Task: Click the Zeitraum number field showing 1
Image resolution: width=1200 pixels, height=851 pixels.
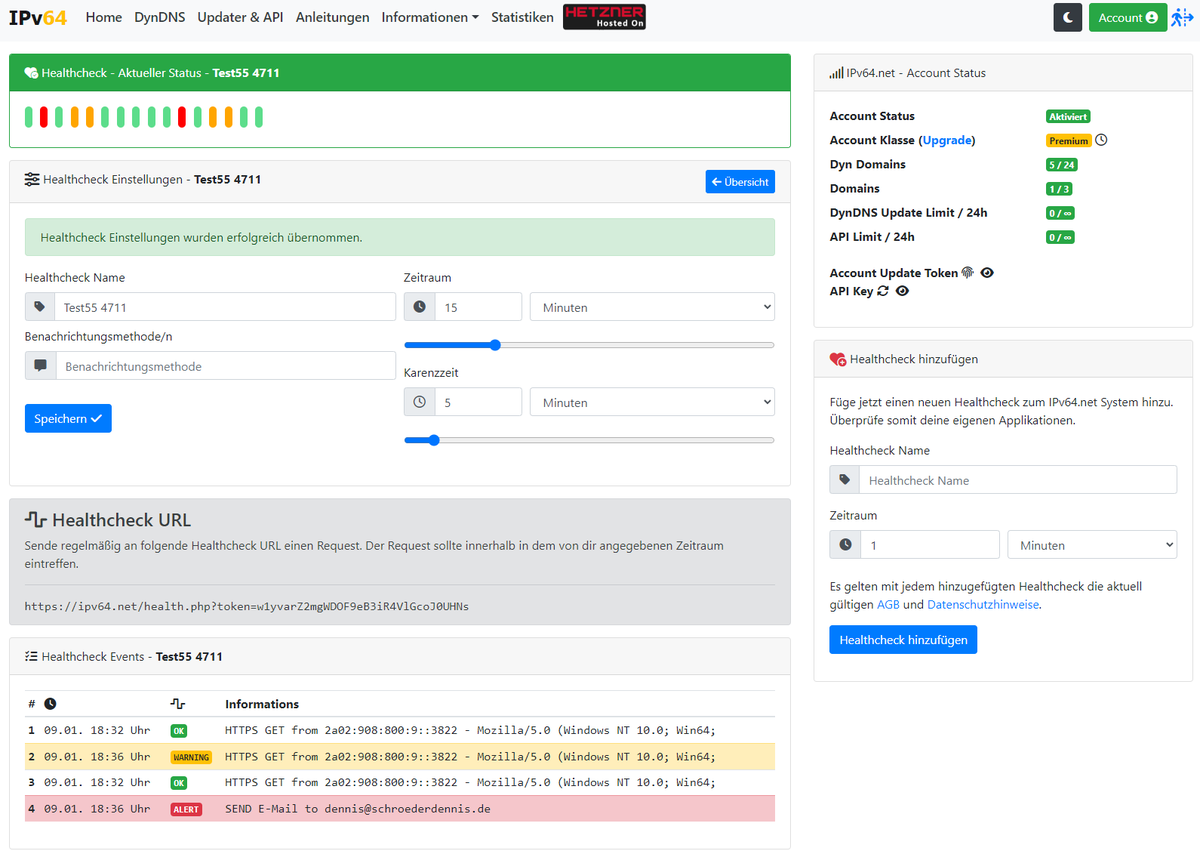Action: pos(930,545)
